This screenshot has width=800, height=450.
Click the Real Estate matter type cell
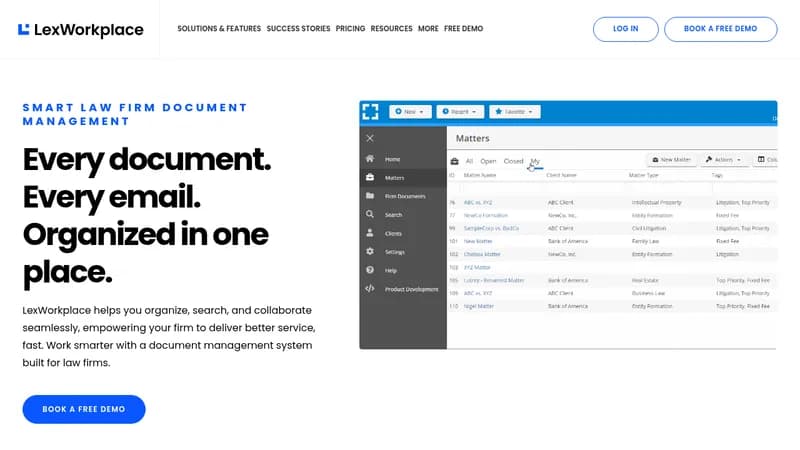point(645,280)
